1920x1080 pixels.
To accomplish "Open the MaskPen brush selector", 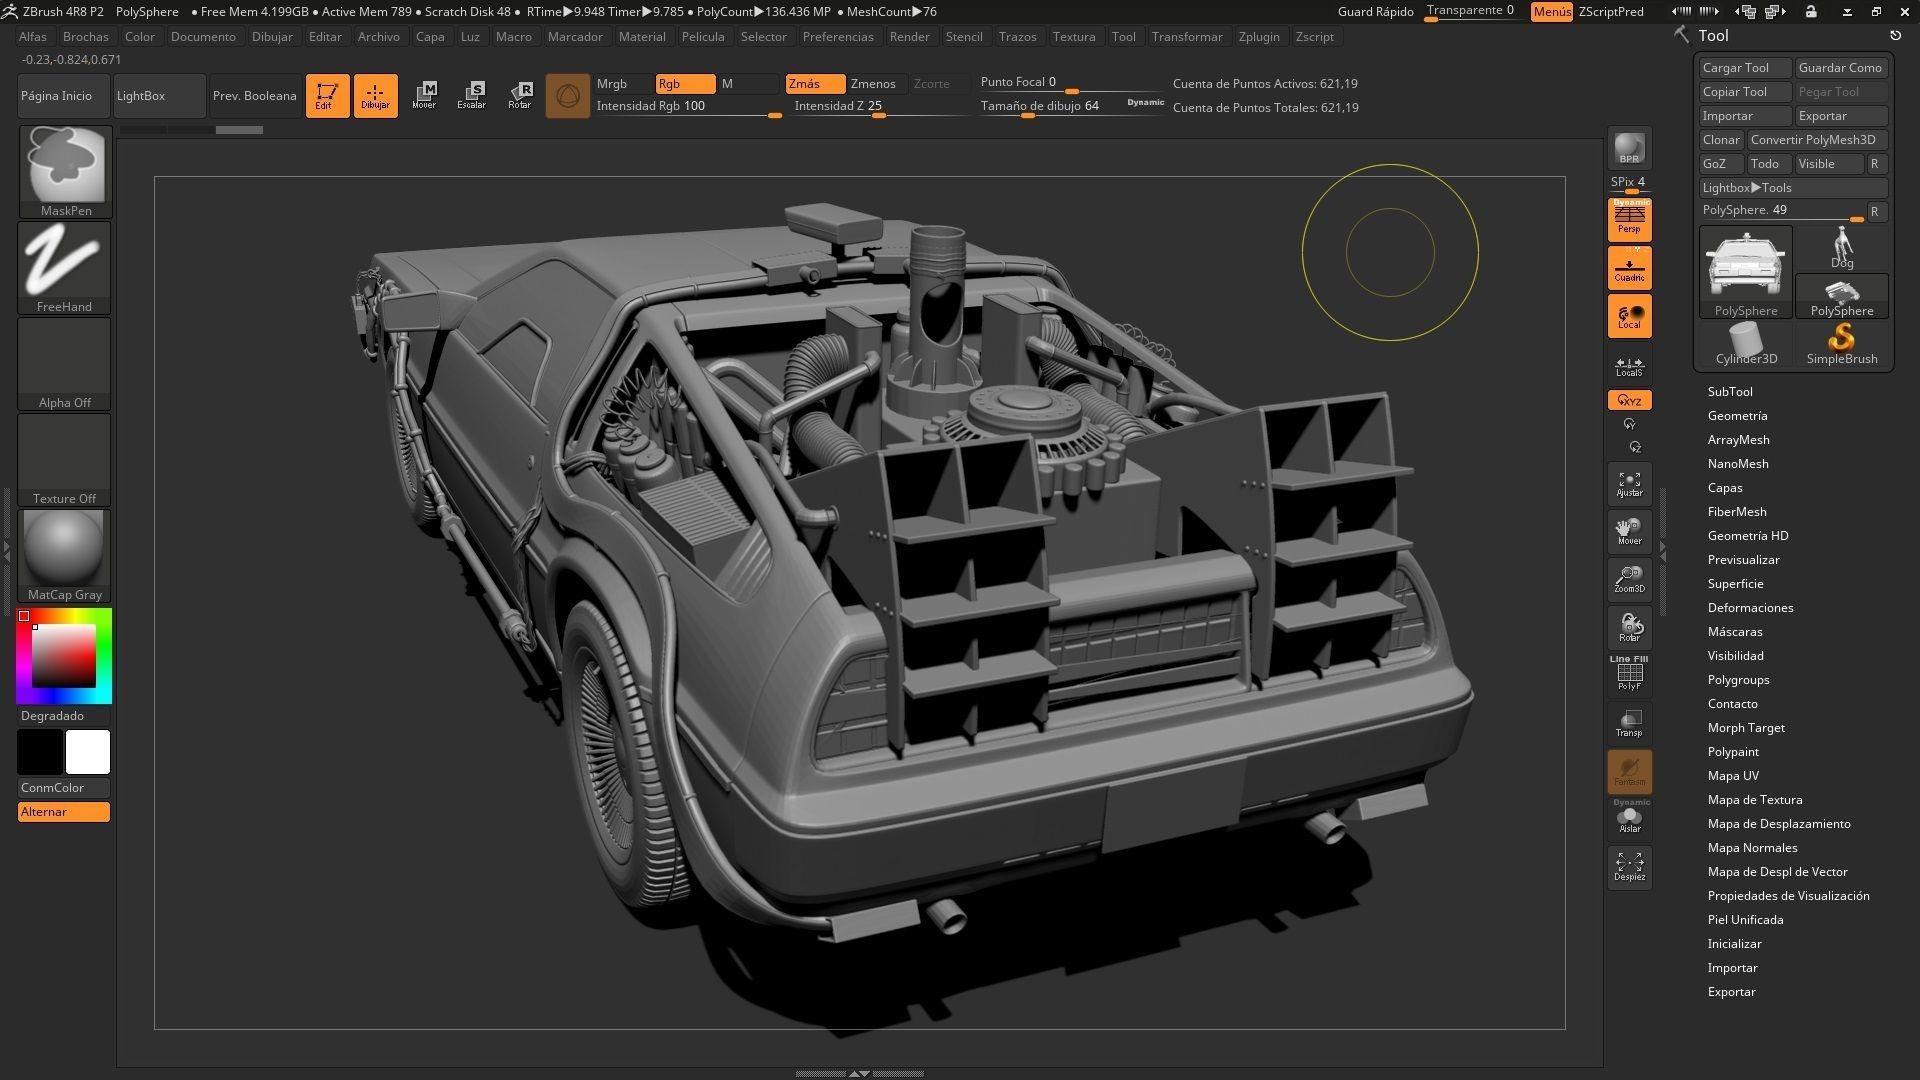I will (x=65, y=172).
